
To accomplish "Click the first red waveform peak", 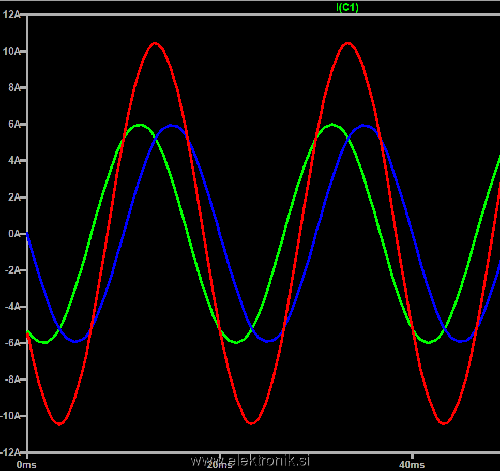I will click(x=155, y=43).
